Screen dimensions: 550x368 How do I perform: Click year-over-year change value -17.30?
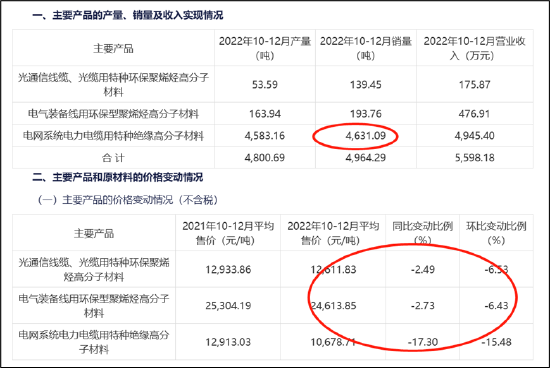pos(422,342)
